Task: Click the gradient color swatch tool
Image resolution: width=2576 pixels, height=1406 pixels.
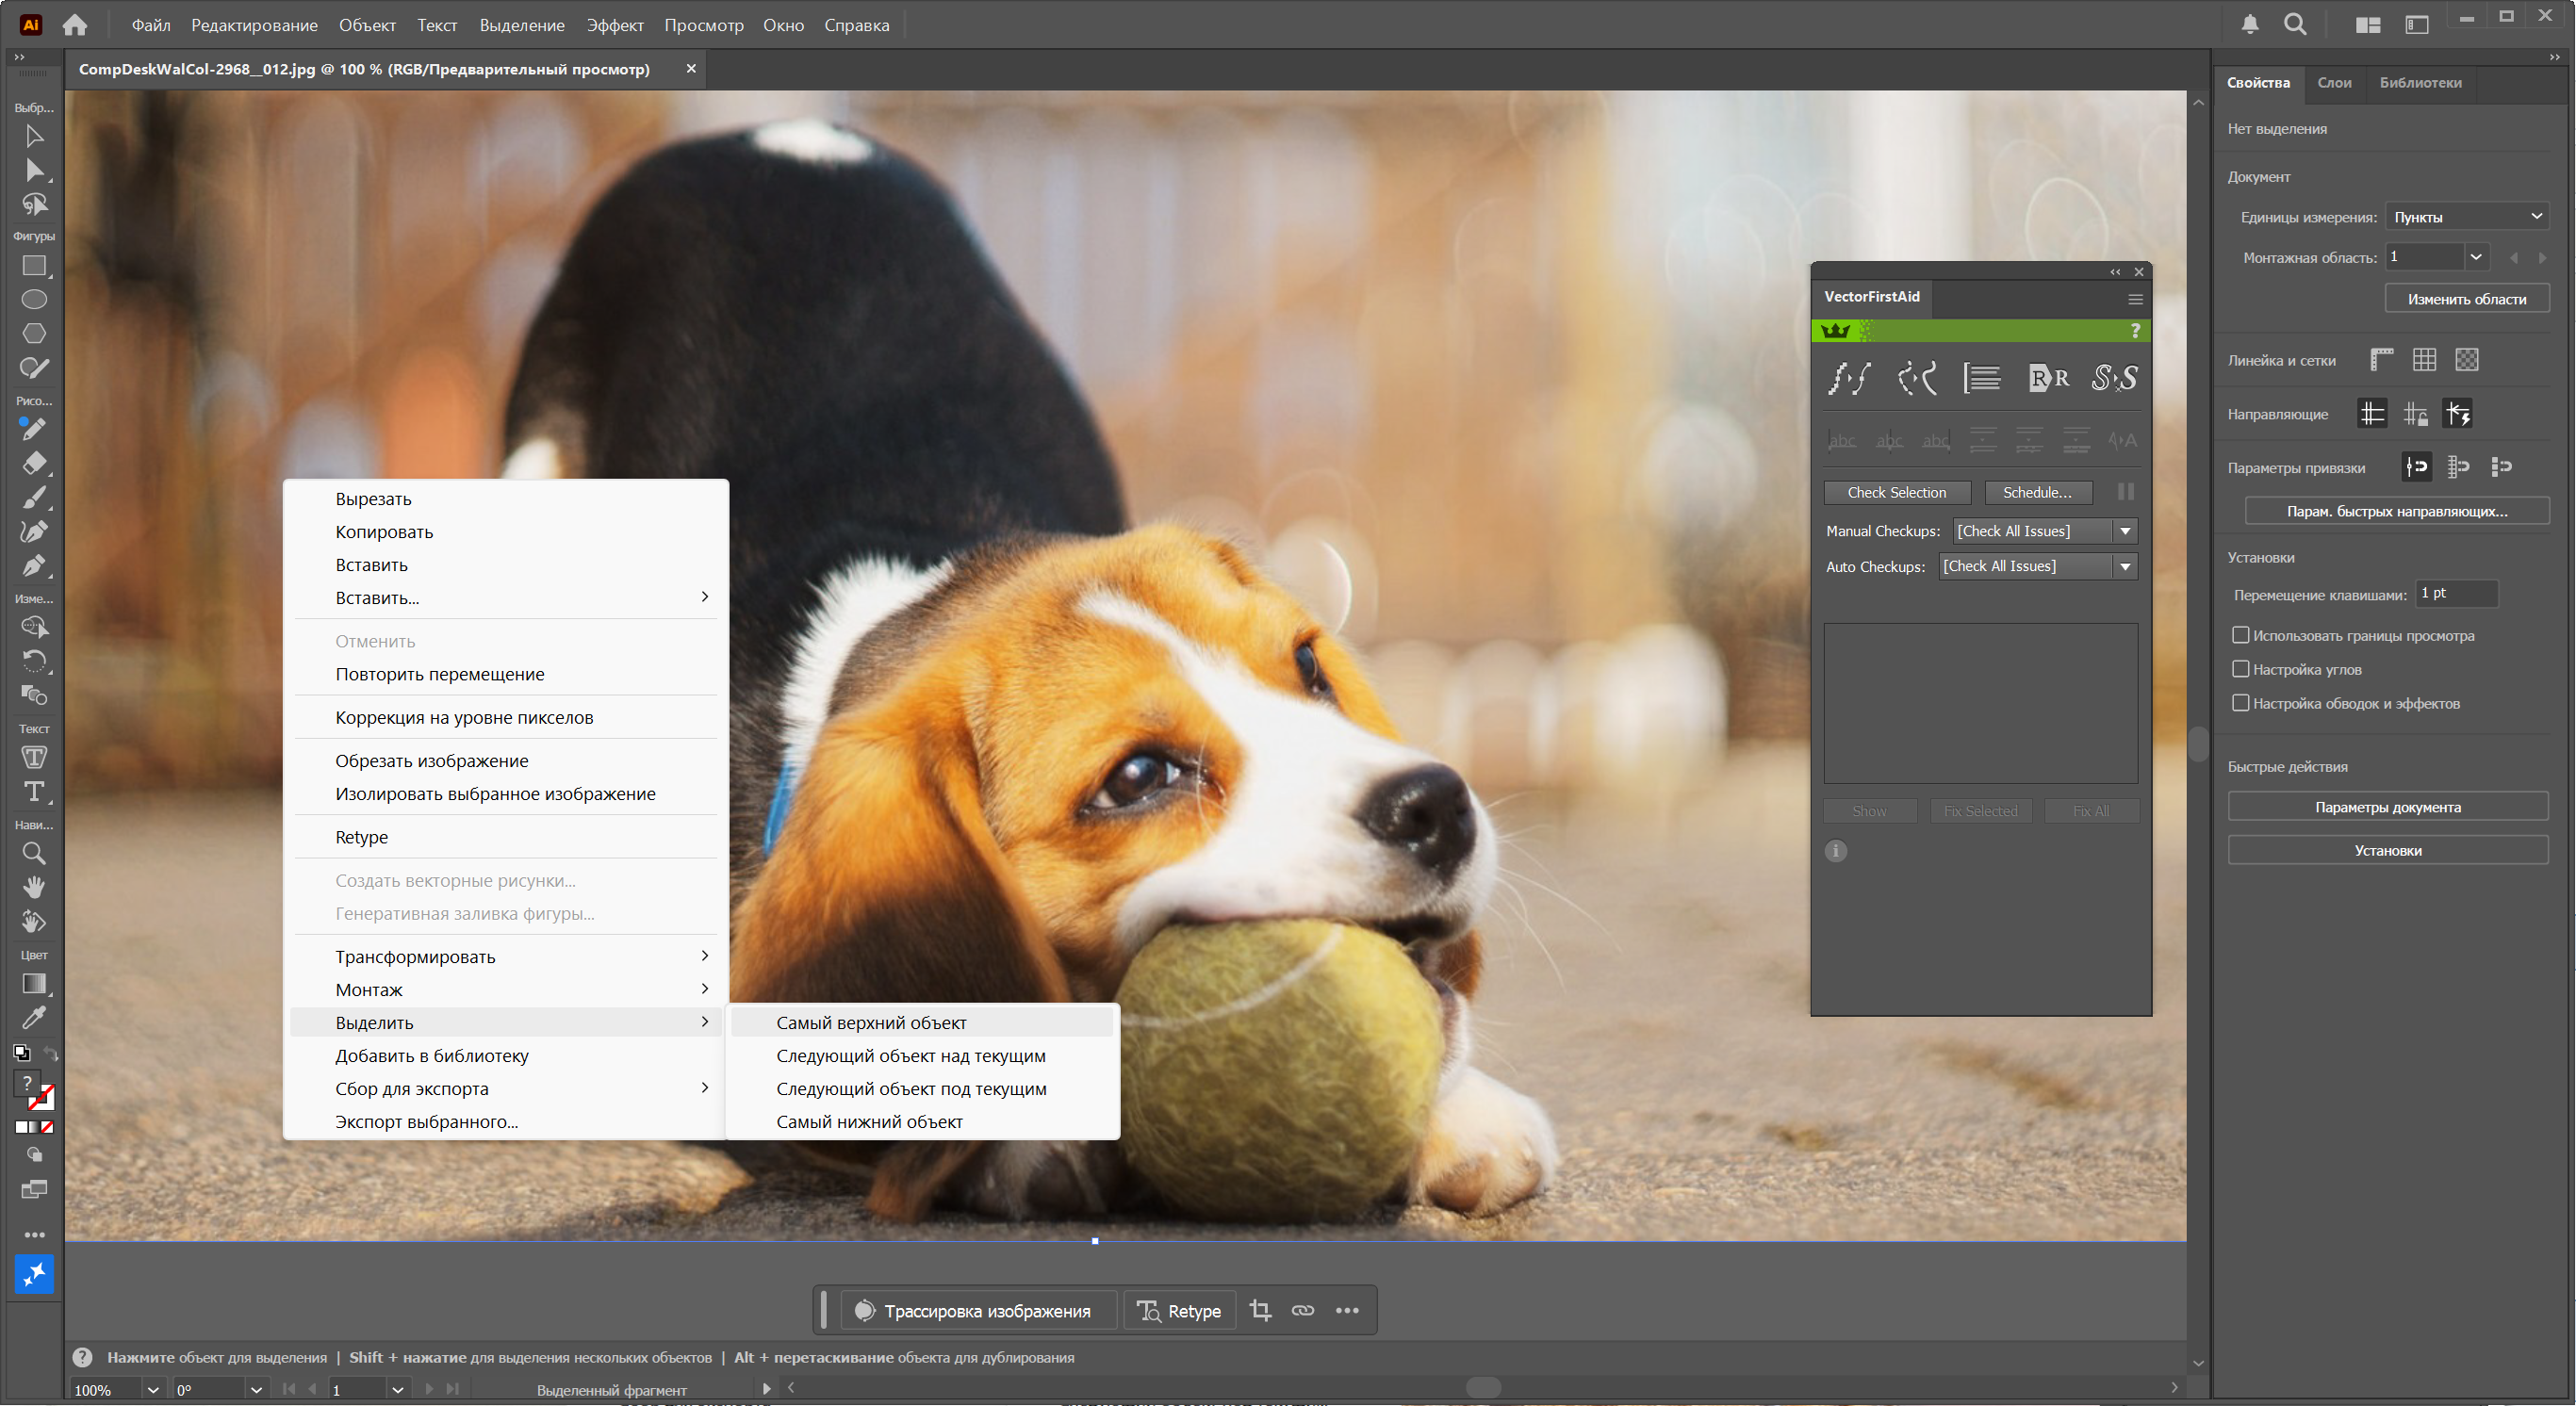Action: tap(33, 984)
